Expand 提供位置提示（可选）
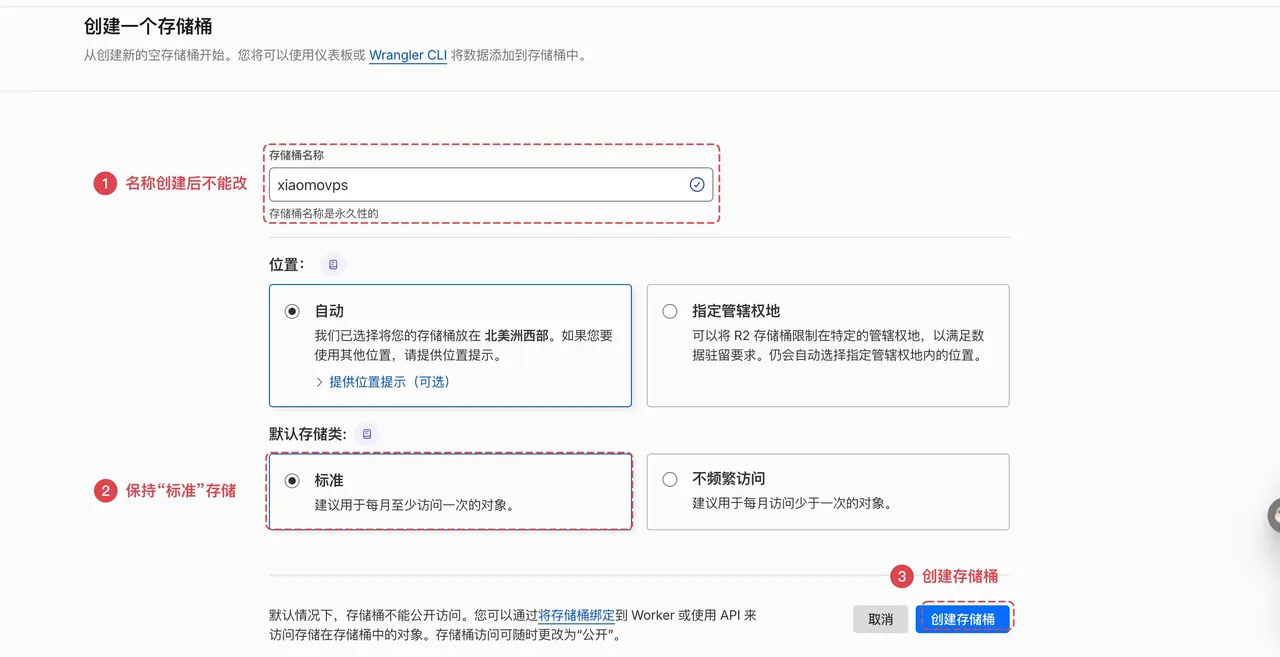This screenshot has height=657, width=1280. pyautogui.click(x=383, y=382)
